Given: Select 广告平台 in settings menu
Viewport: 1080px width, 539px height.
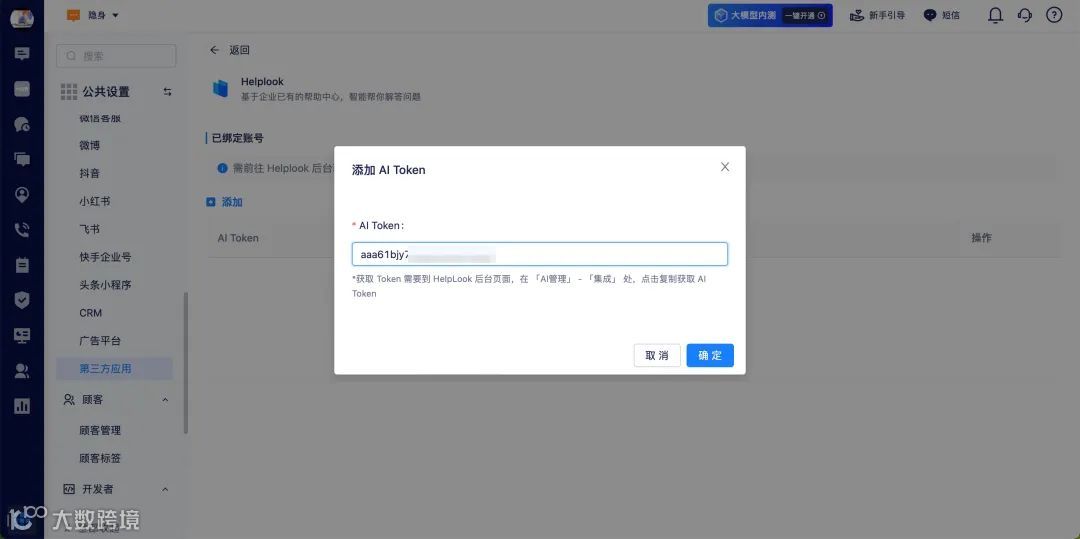Looking at the screenshot, I should pos(100,341).
